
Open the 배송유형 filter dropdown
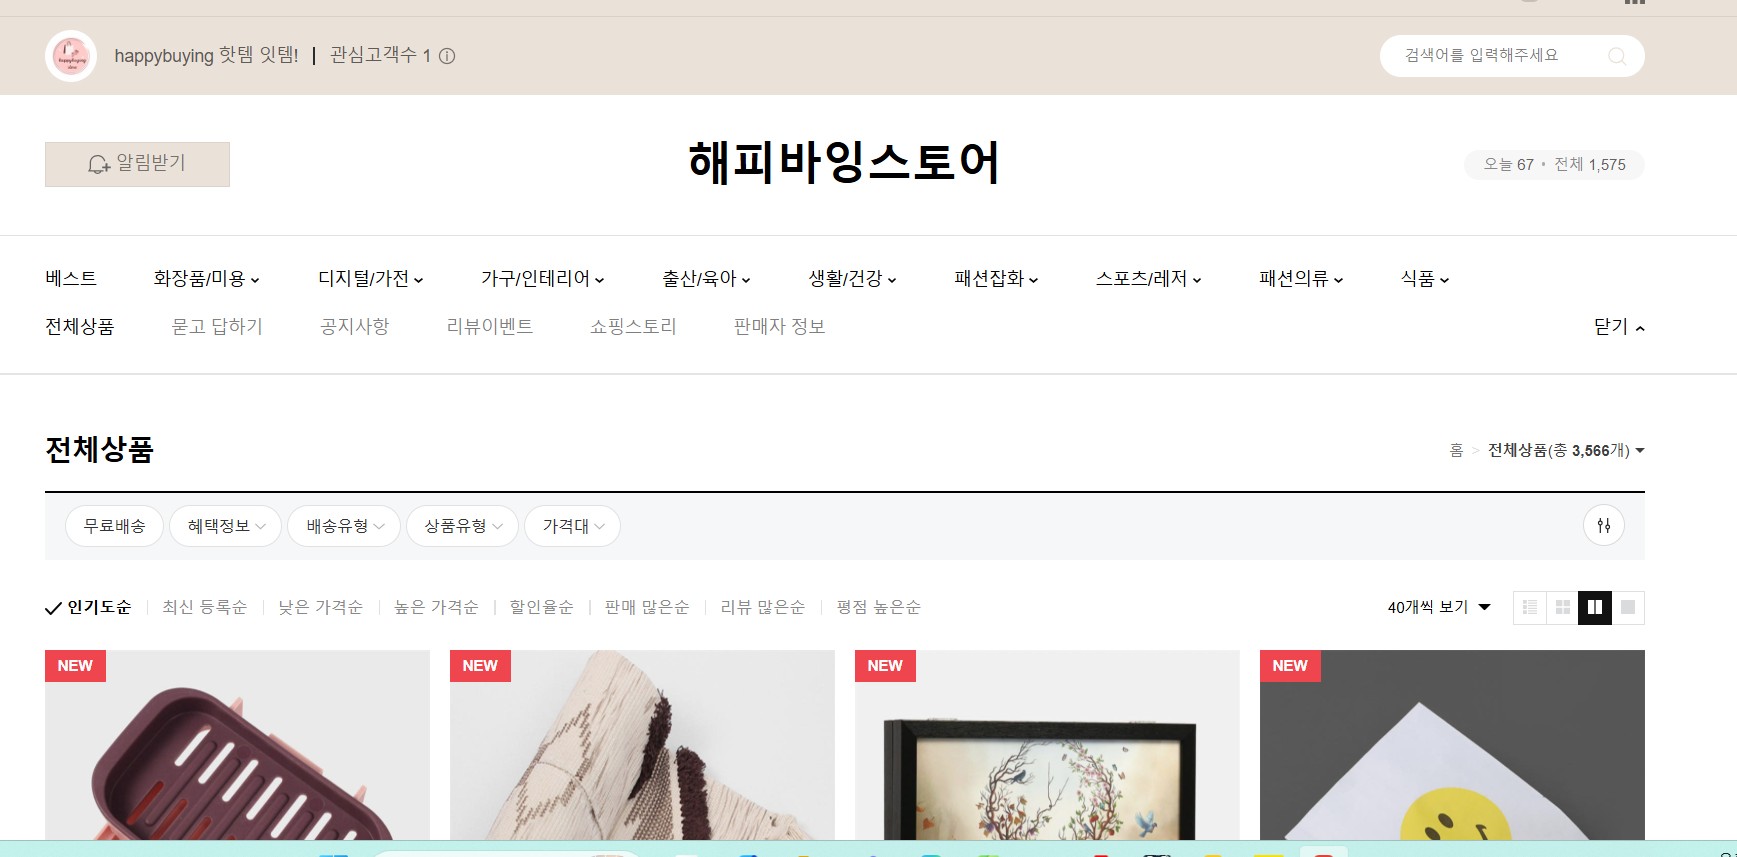pyautogui.click(x=345, y=526)
